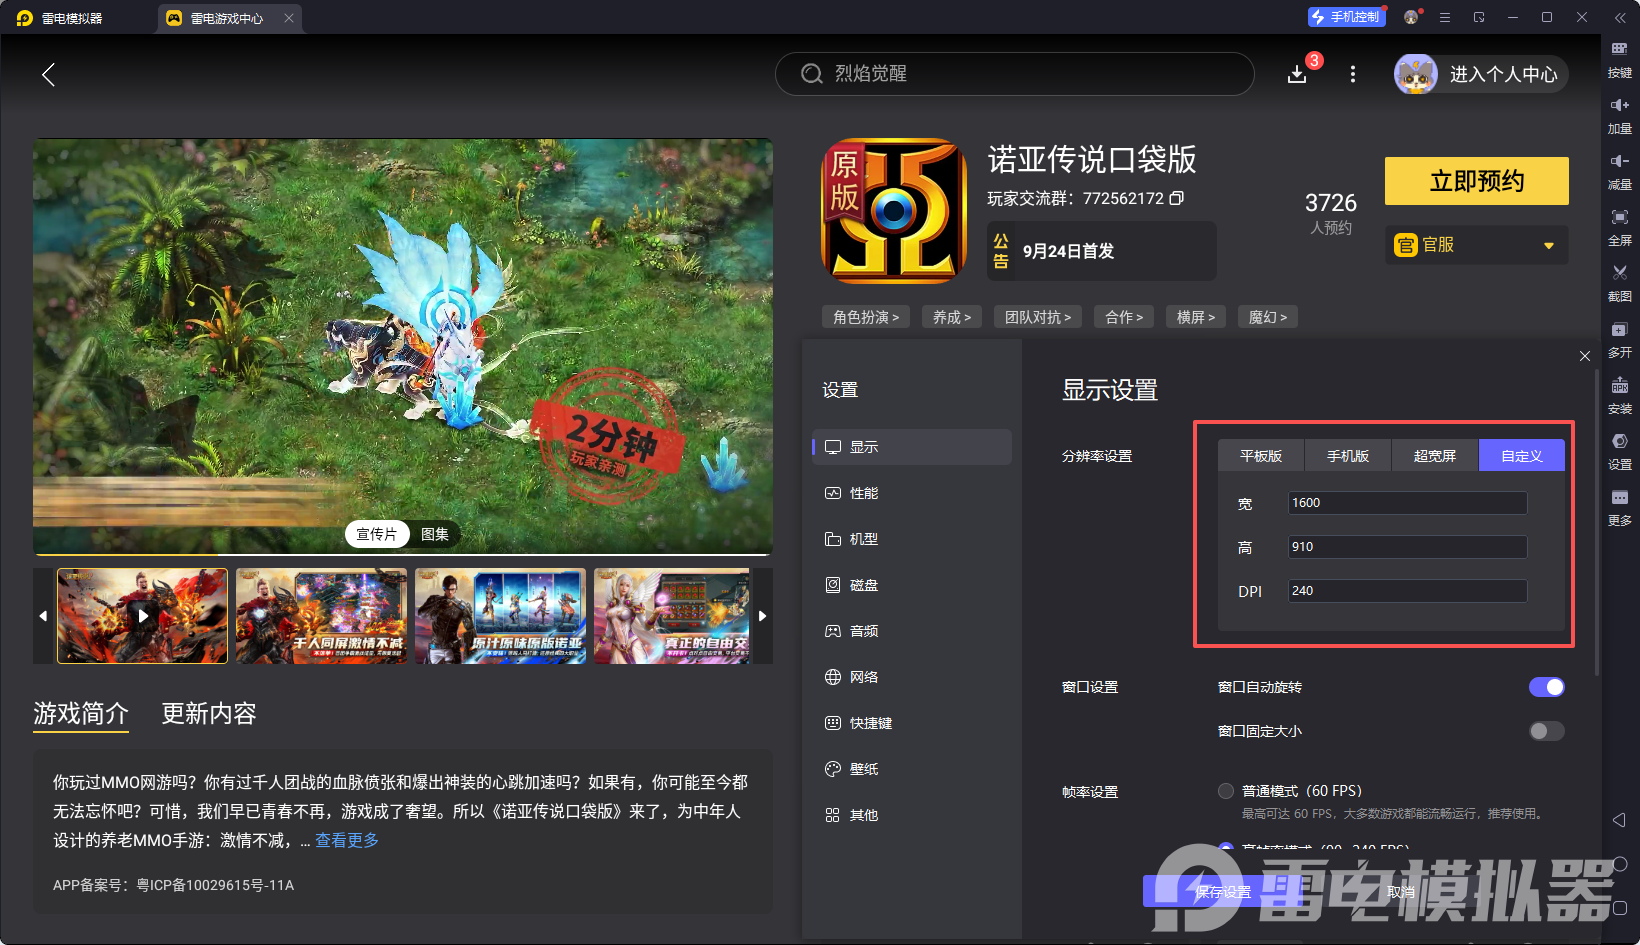
Task: Click the 烈焰觉醒 search box
Action: tap(1014, 74)
